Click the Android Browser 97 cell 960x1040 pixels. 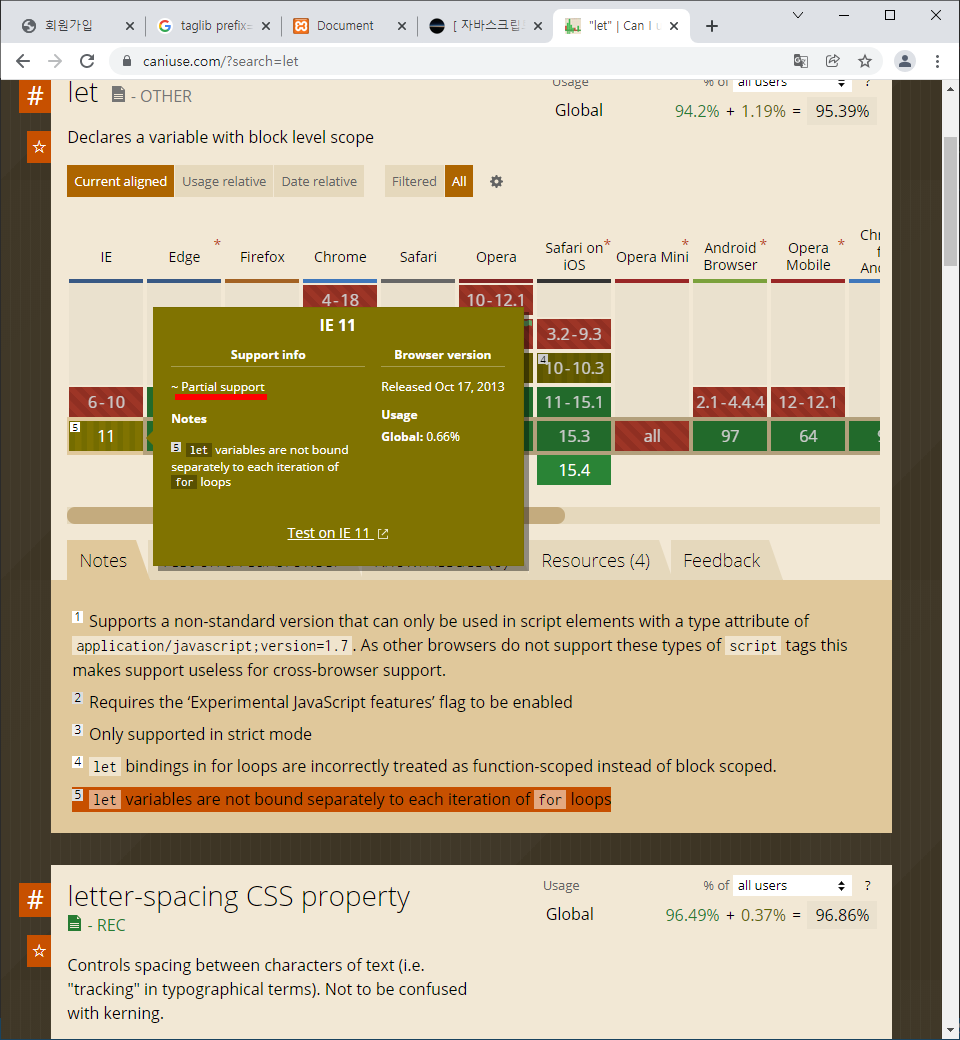730,436
